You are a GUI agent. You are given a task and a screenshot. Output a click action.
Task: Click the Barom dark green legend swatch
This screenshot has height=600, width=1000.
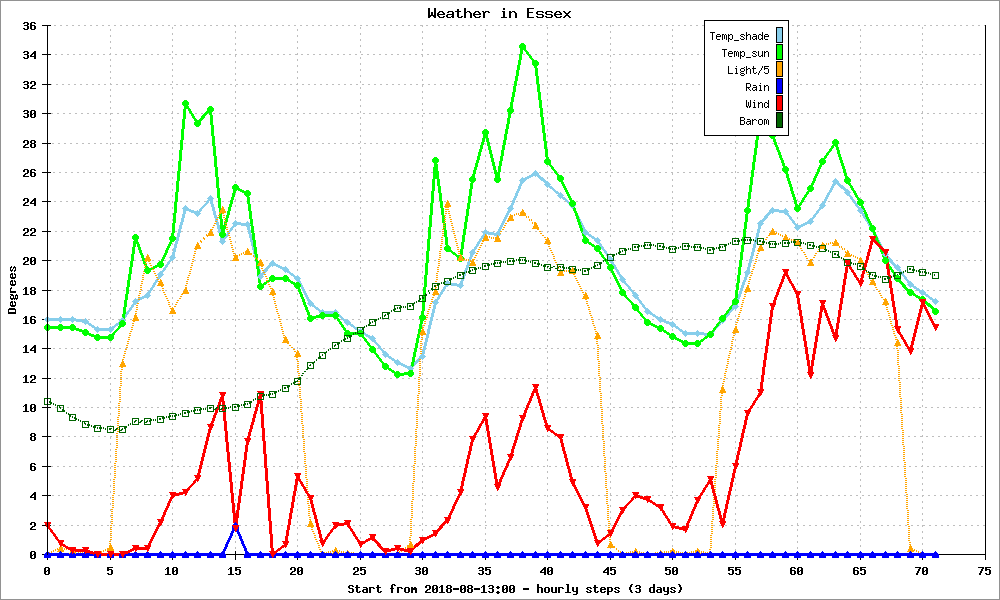779,121
